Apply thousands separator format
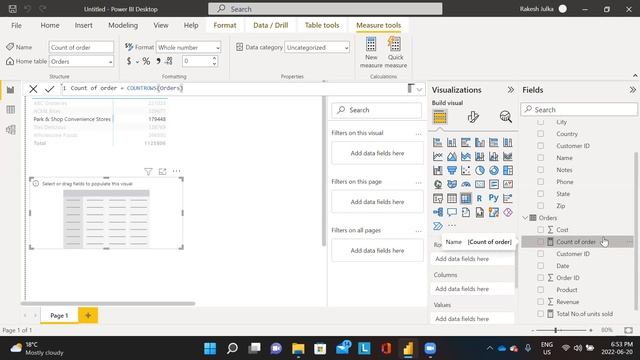This screenshot has height=360, width=640. tap(158, 62)
